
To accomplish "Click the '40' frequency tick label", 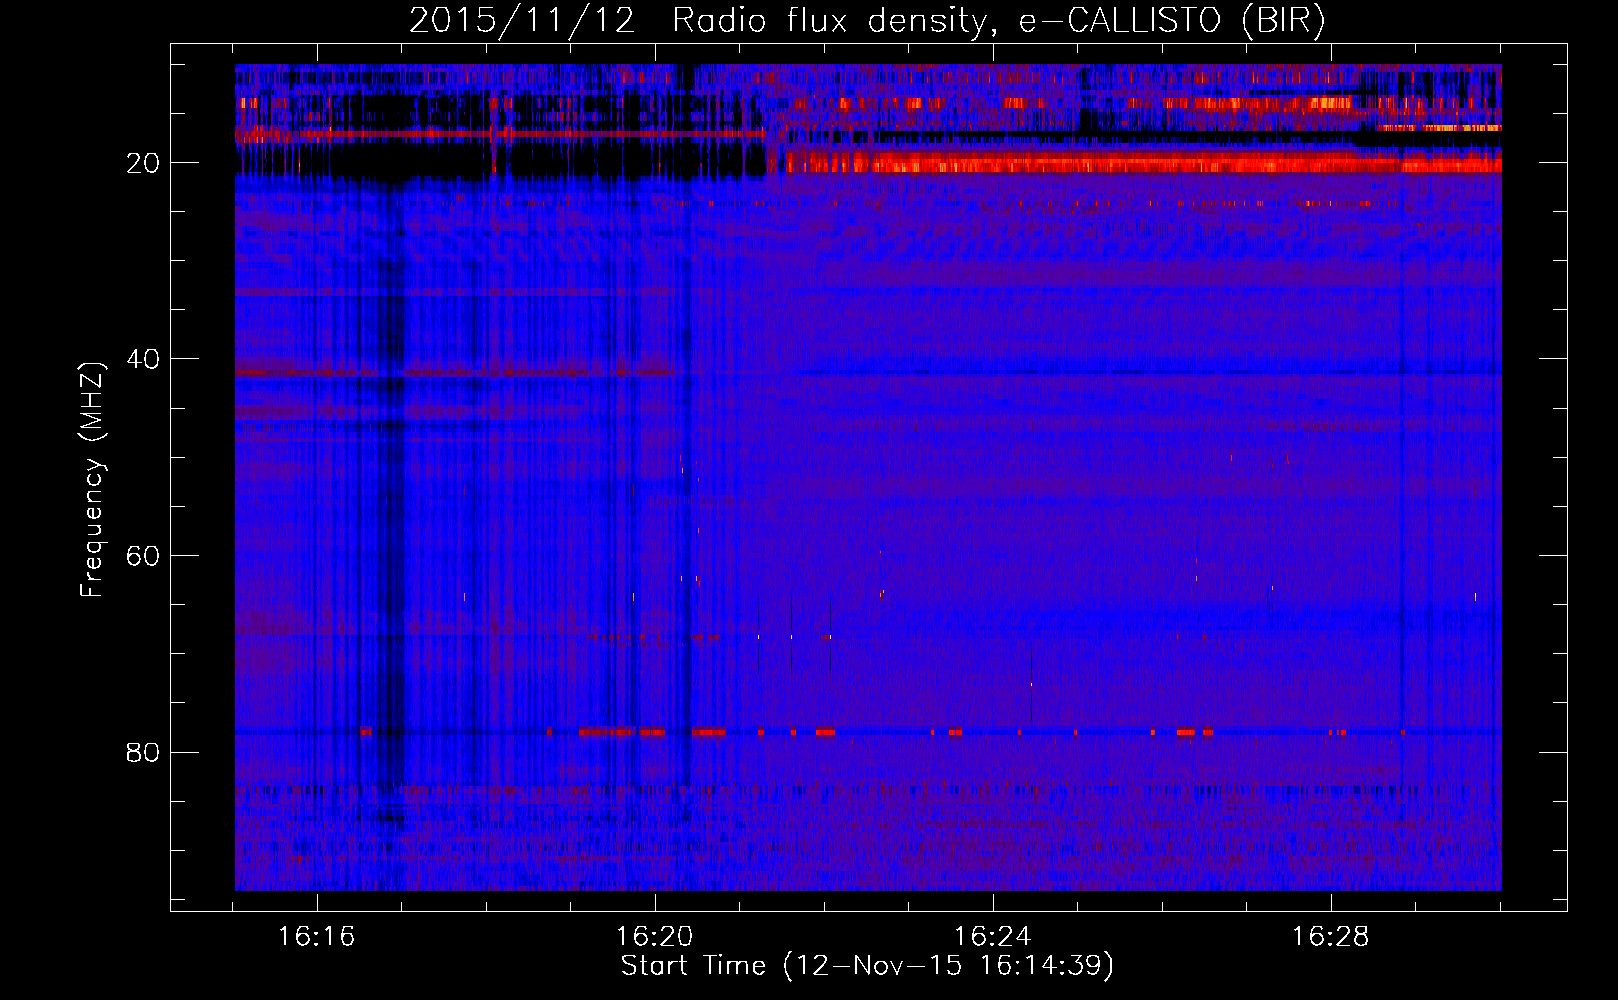I will [143, 359].
